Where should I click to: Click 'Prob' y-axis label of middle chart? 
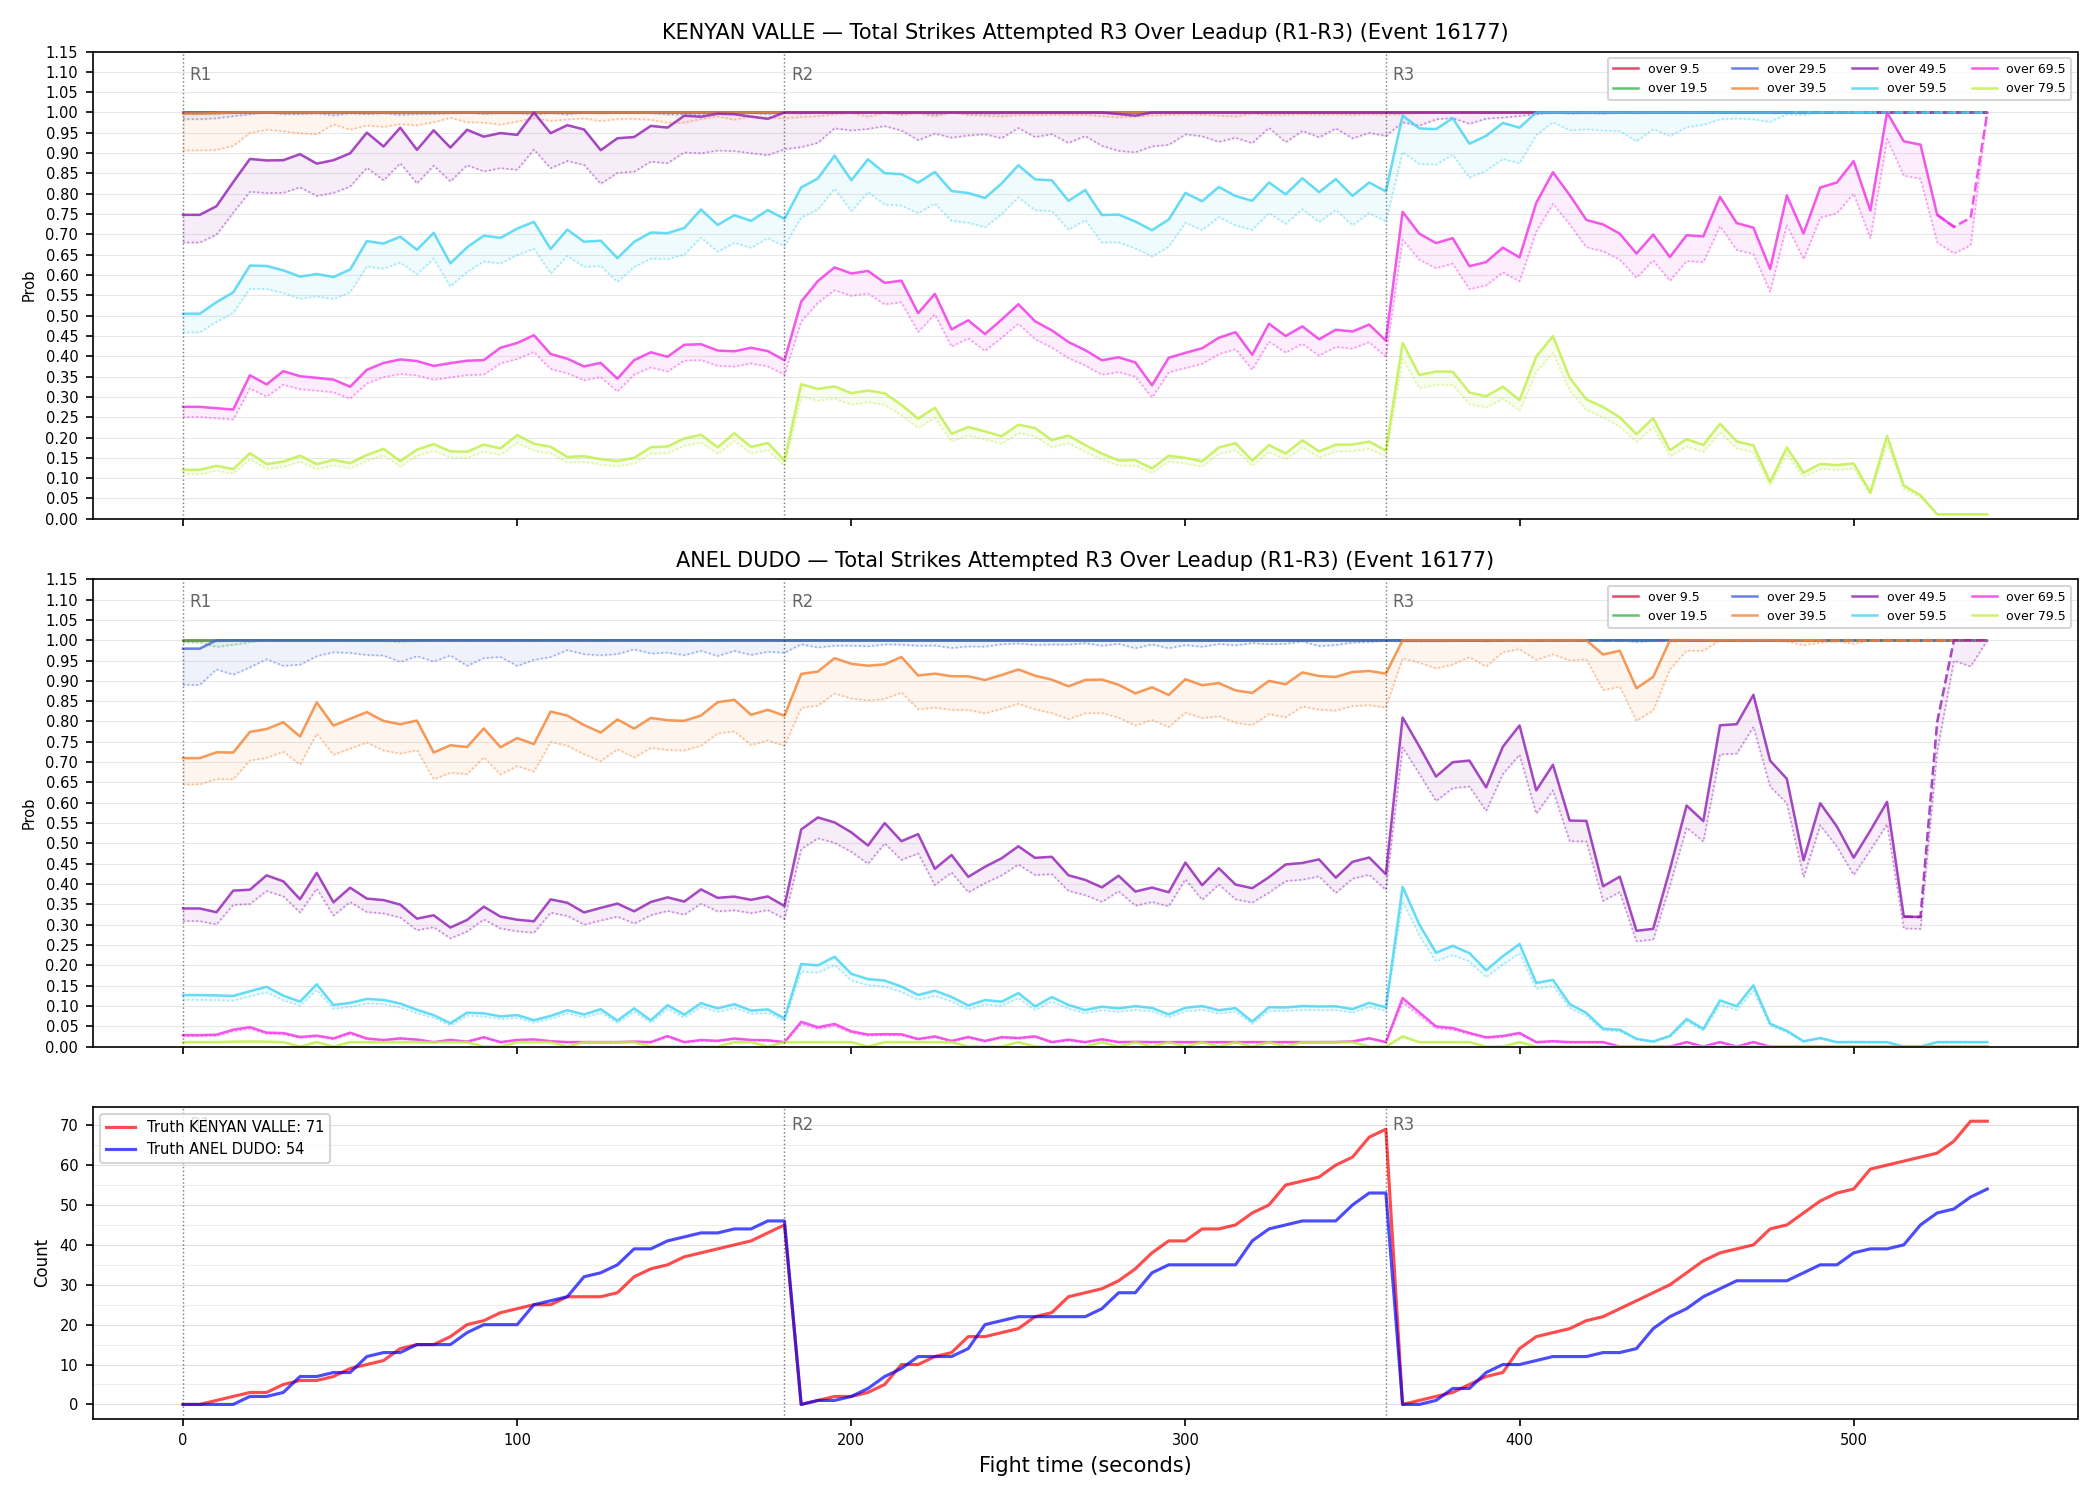pyautogui.click(x=29, y=814)
